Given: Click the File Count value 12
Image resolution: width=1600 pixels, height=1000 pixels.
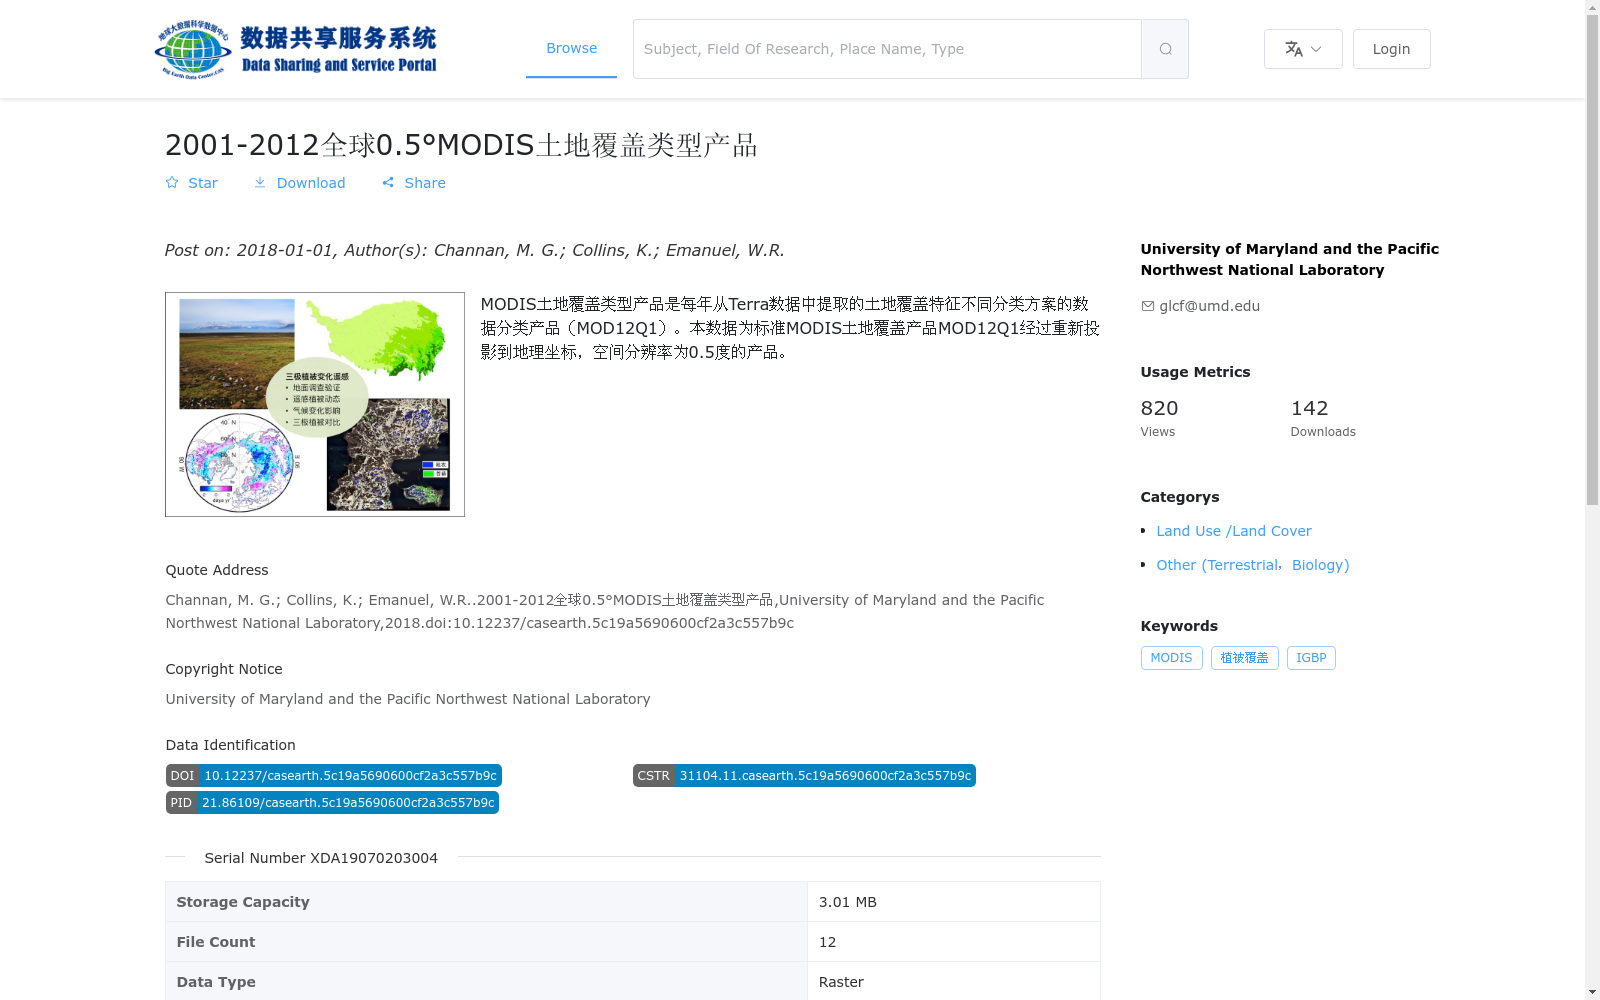Looking at the screenshot, I should [x=827, y=942].
